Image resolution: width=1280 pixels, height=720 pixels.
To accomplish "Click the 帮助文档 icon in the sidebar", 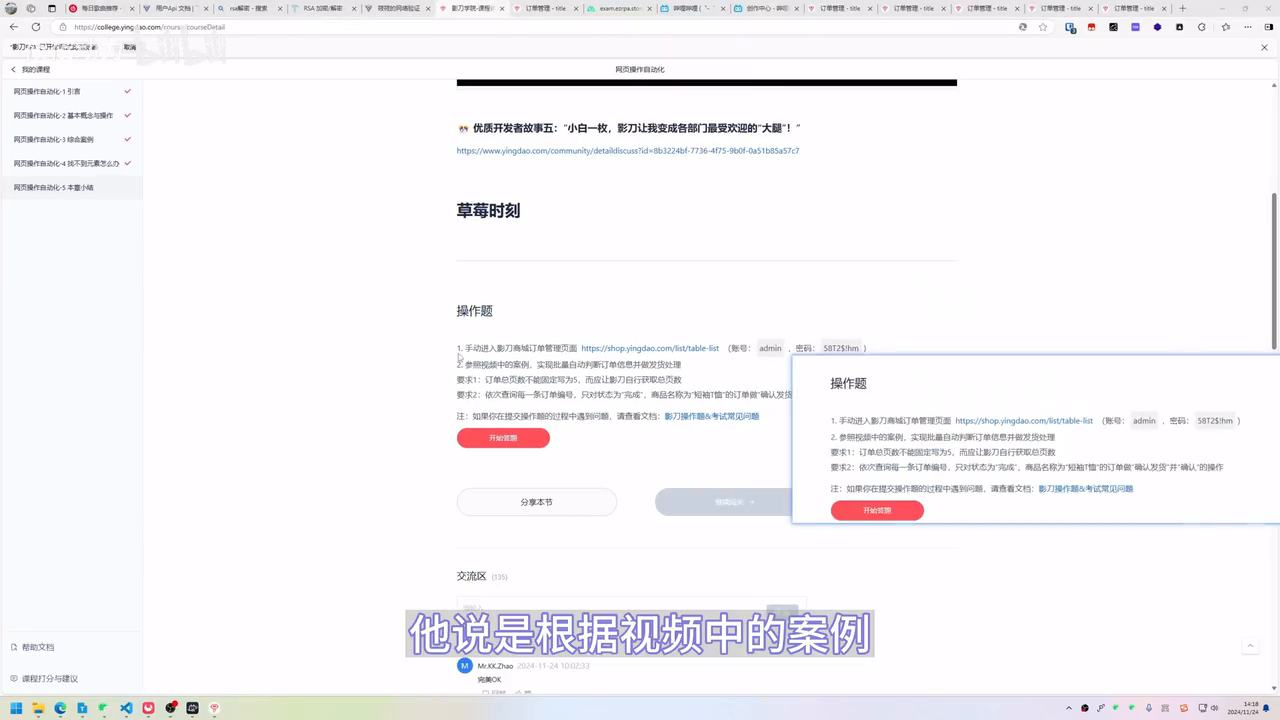I will [x=14, y=647].
